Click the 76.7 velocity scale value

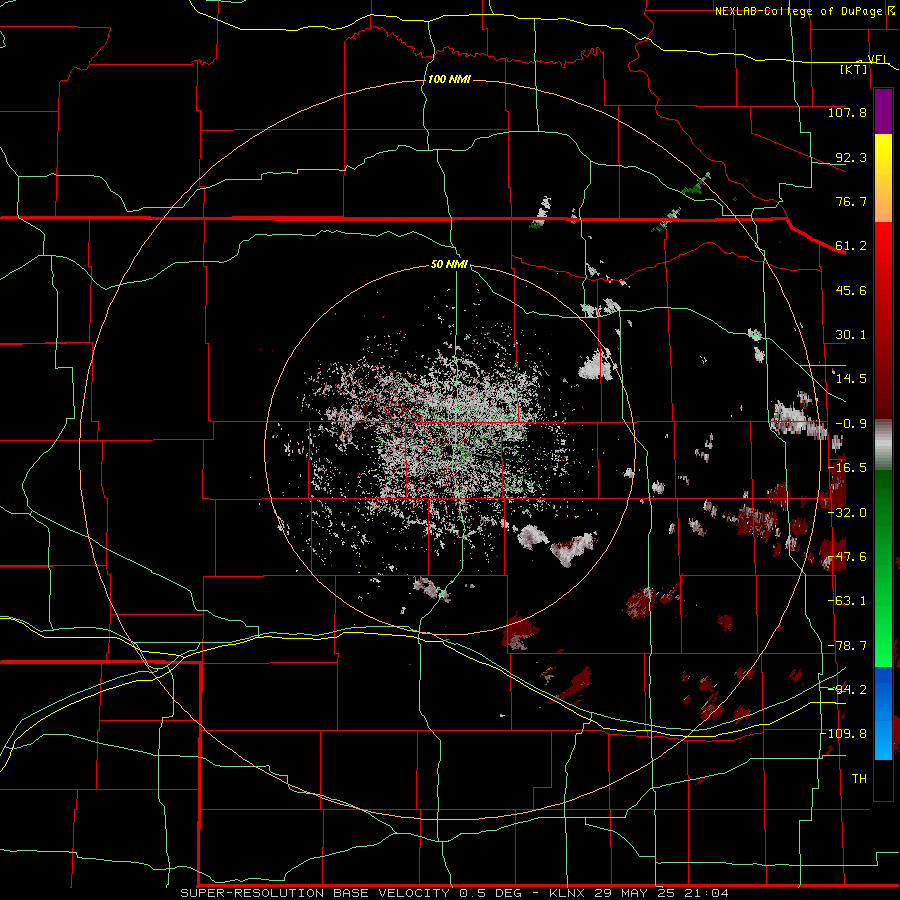click(851, 201)
